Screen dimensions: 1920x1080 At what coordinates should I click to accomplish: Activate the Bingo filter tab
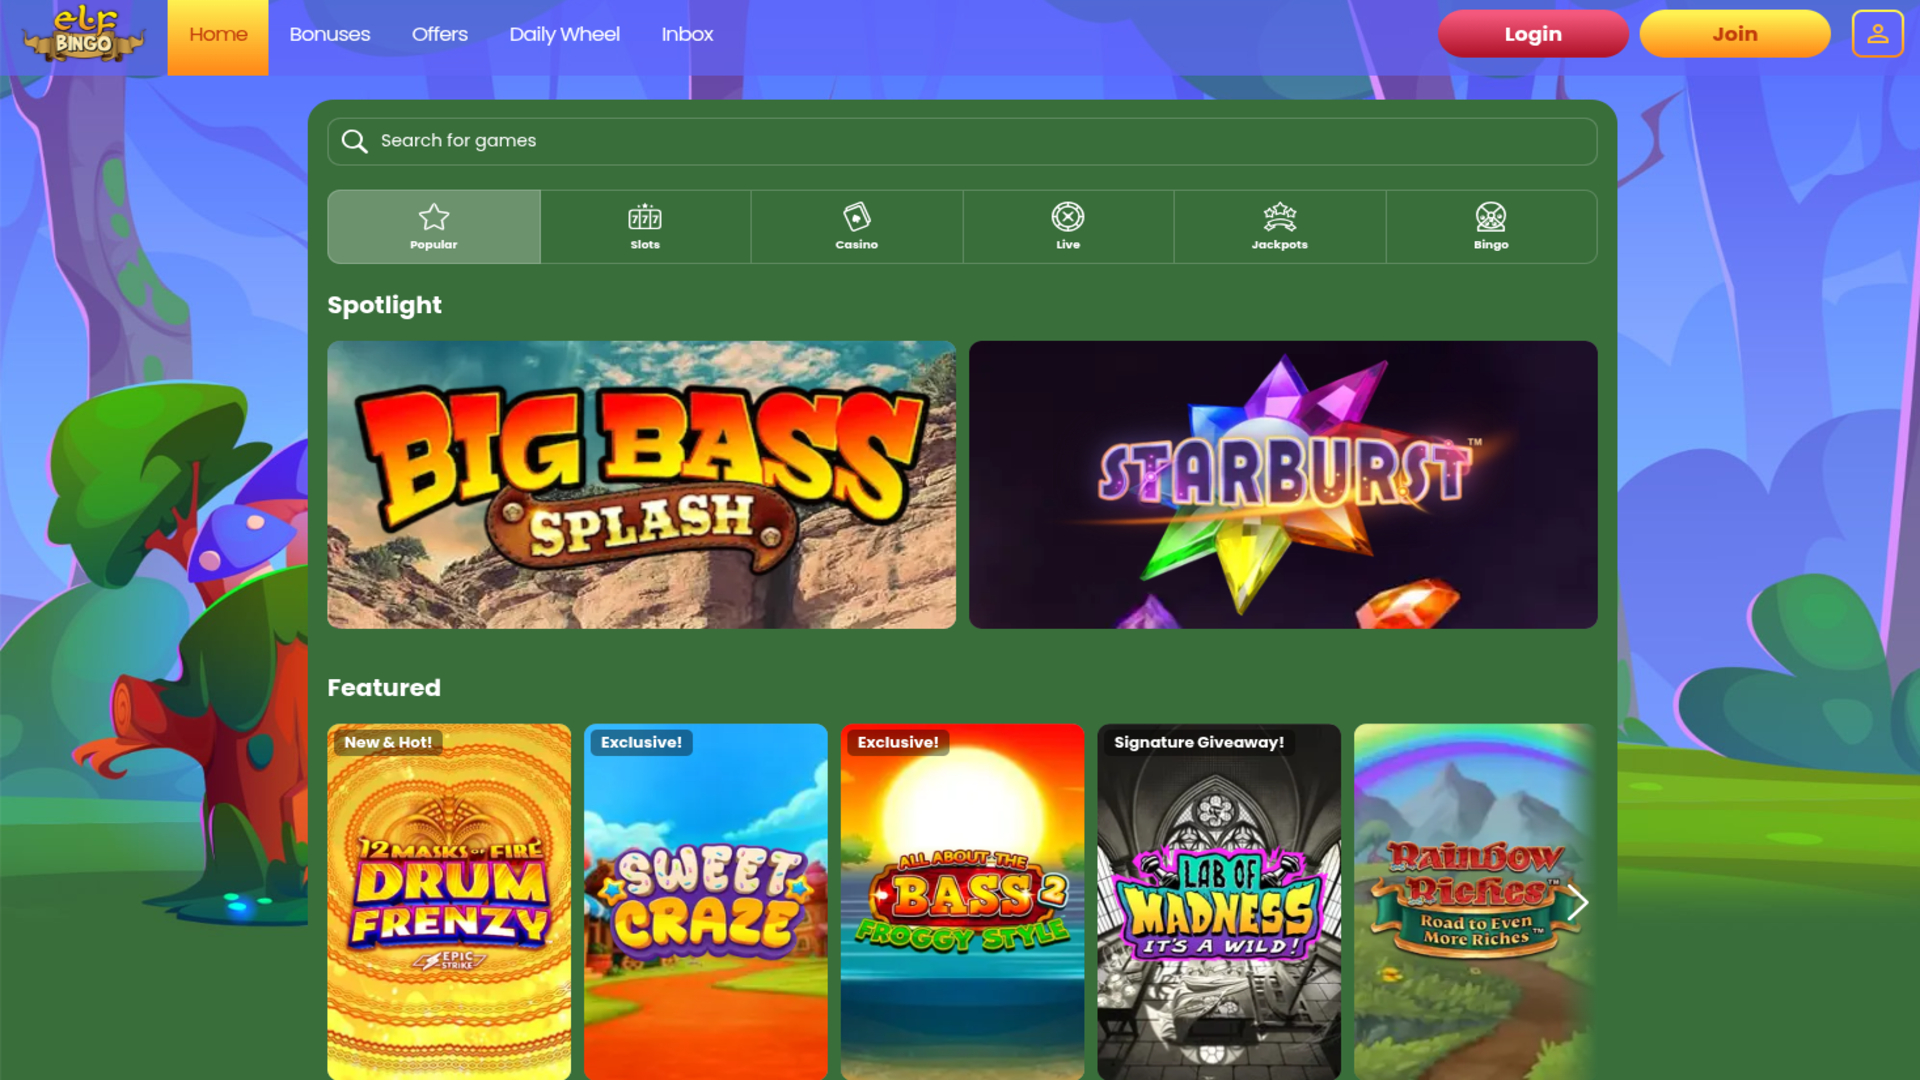coord(1491,226)
